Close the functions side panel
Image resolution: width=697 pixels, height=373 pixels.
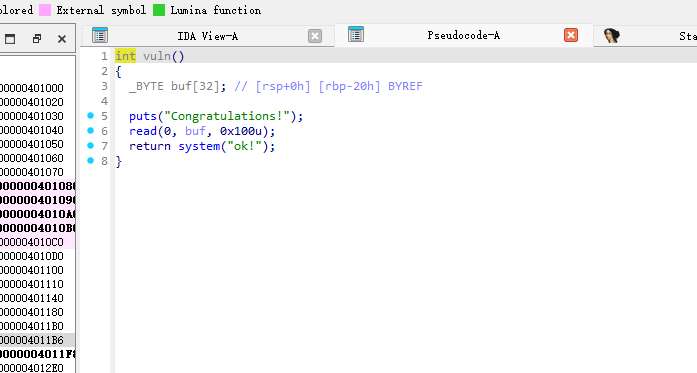(62, 39)
